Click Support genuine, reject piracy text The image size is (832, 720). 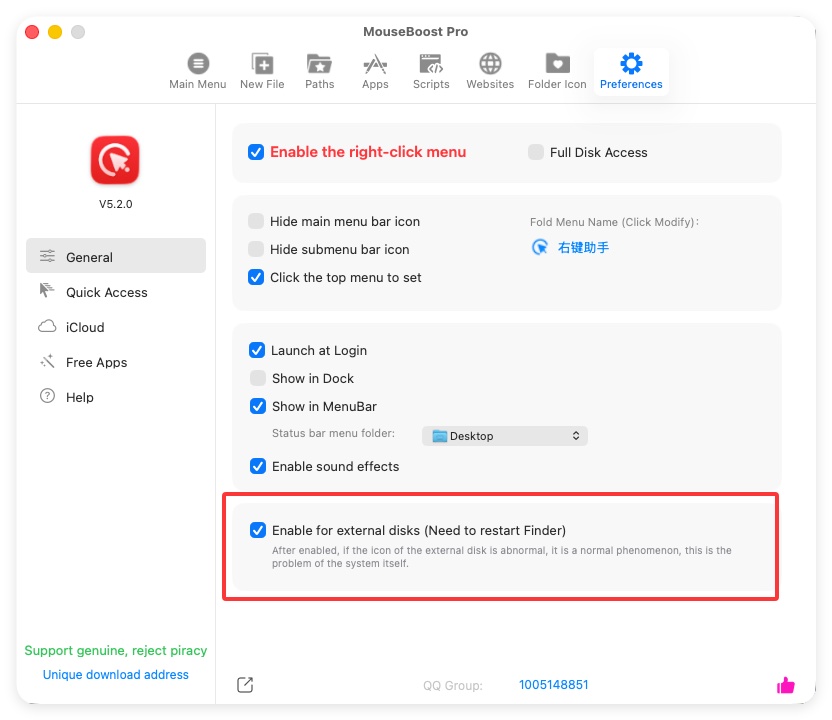116,650
